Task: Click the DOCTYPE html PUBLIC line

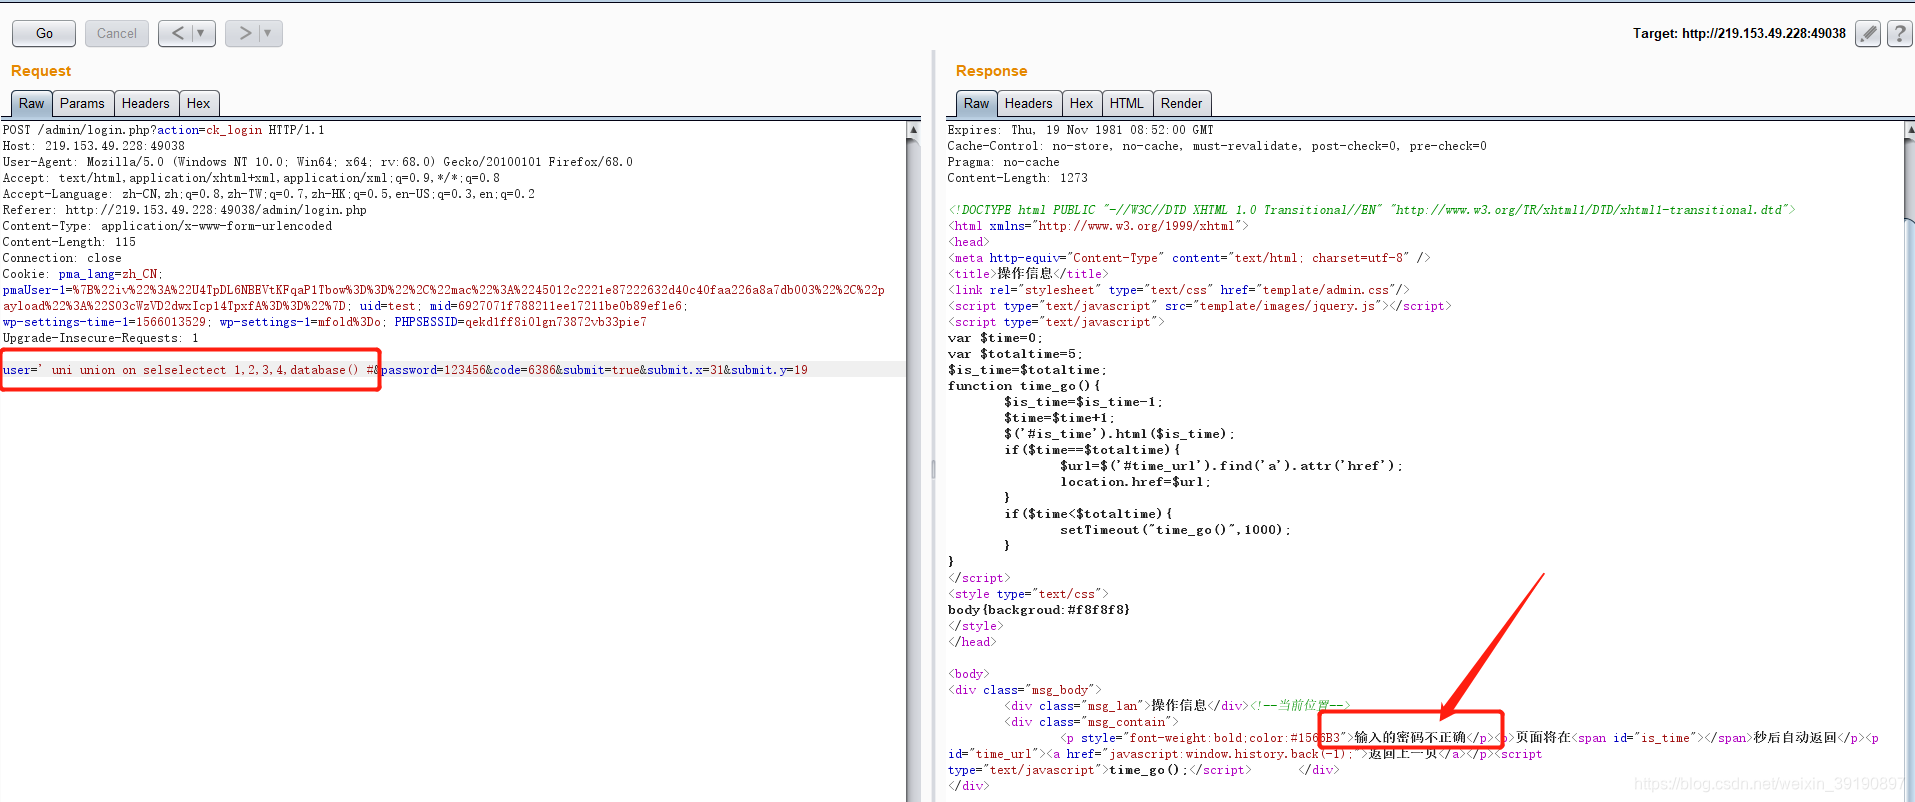Action: tap(1372, 210)
